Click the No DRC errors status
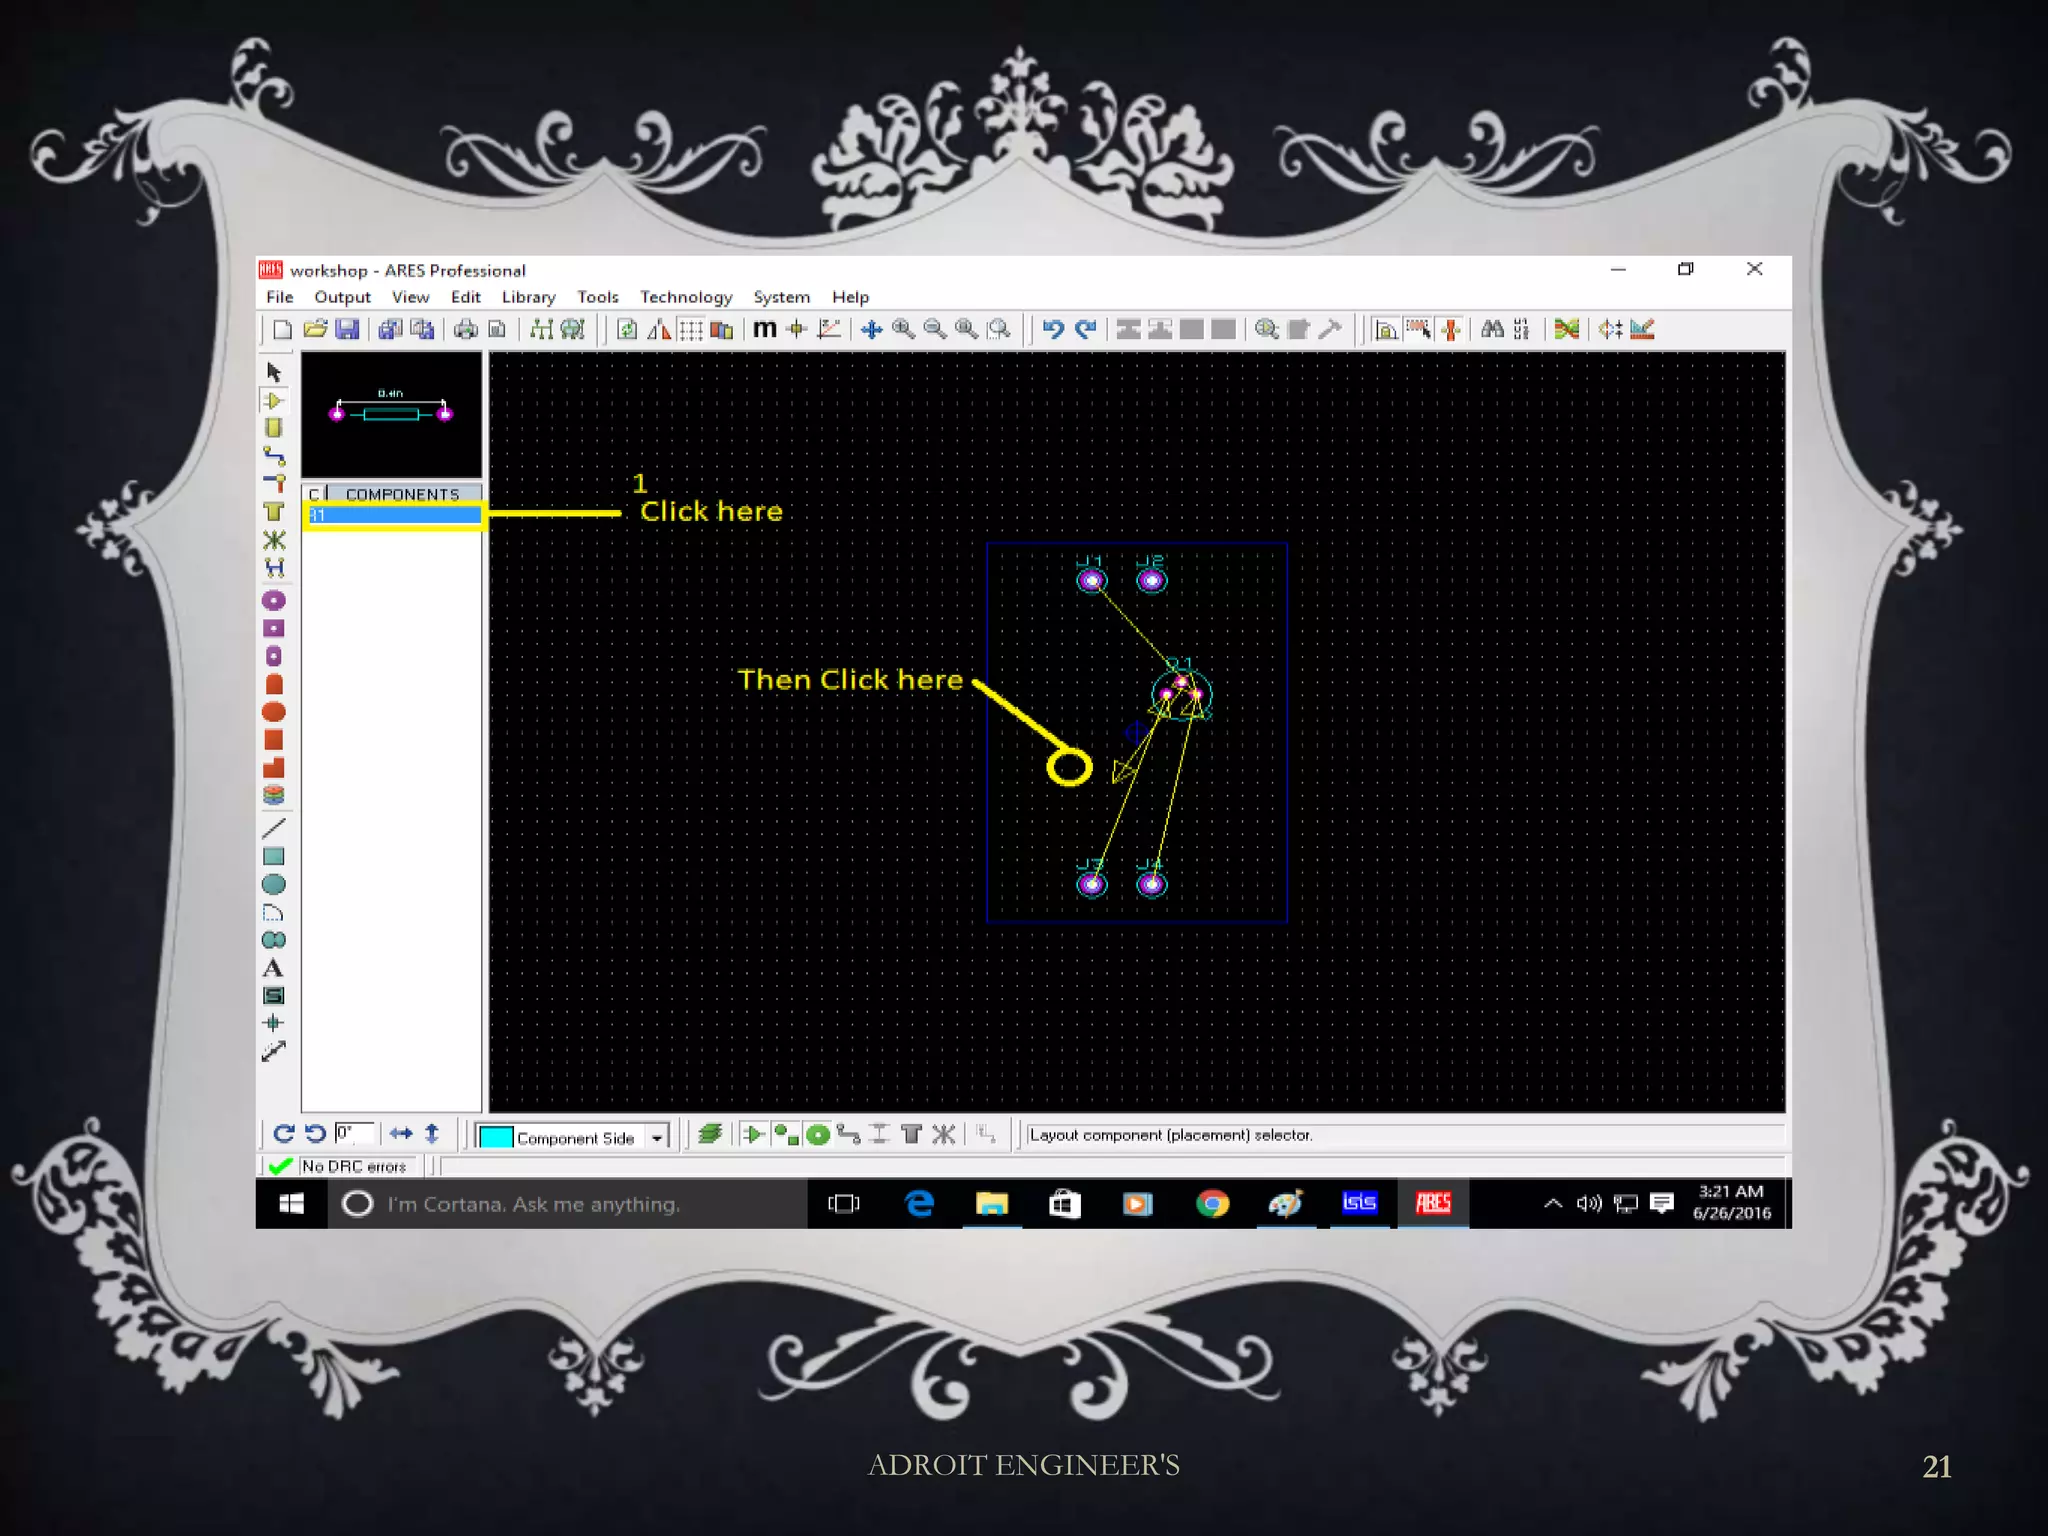The height and width of the screenshot is (1536, 2048). tap(353, 1166)
